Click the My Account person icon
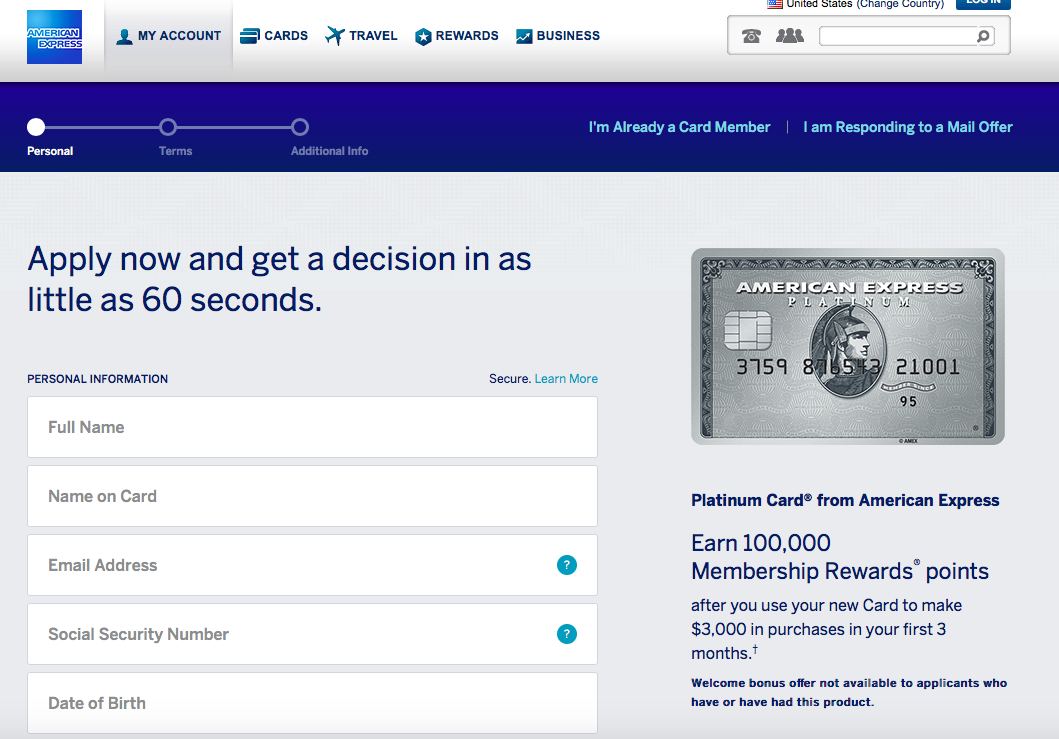This screenshot has height=739, width=1059. pos(124,36)
